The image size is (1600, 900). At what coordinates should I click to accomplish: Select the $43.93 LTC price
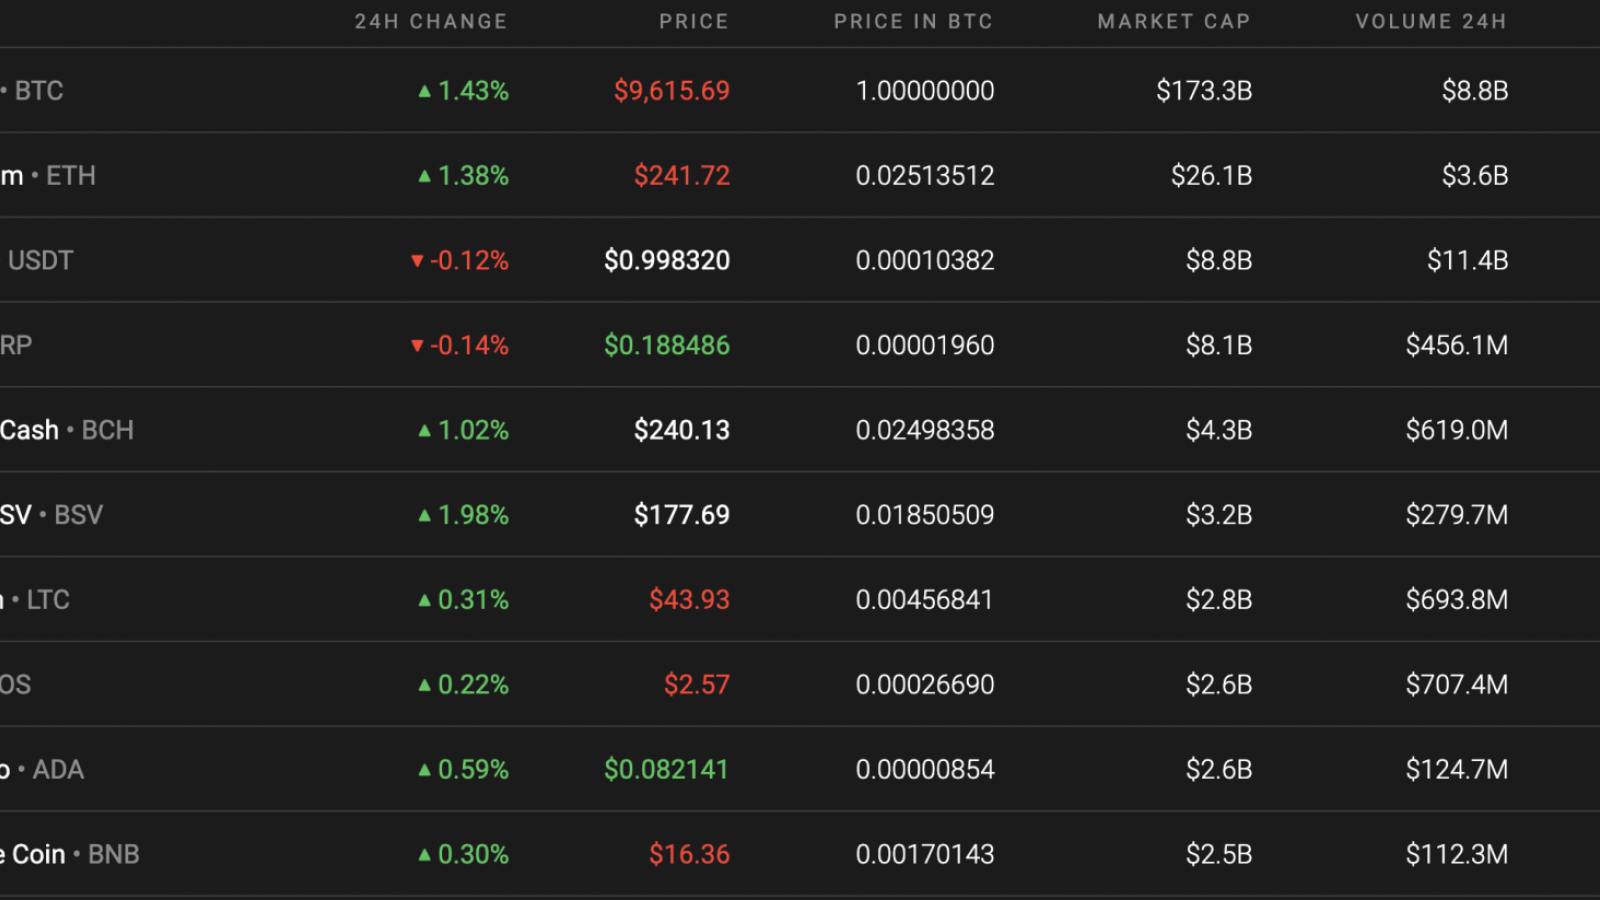coord(690,600)
